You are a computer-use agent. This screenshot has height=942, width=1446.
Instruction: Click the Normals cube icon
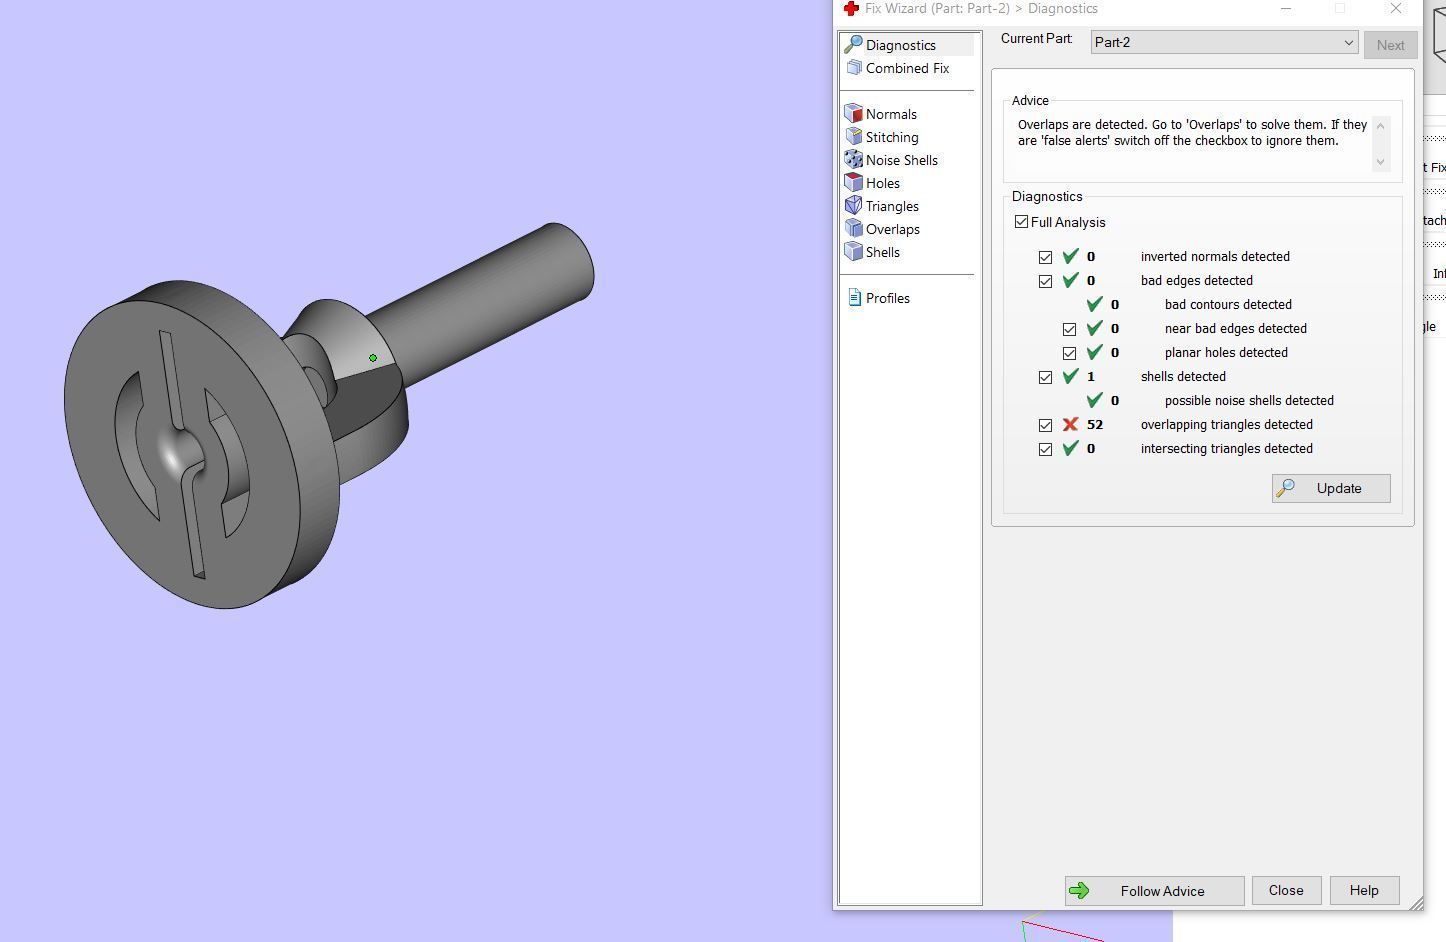pos(853,114)
